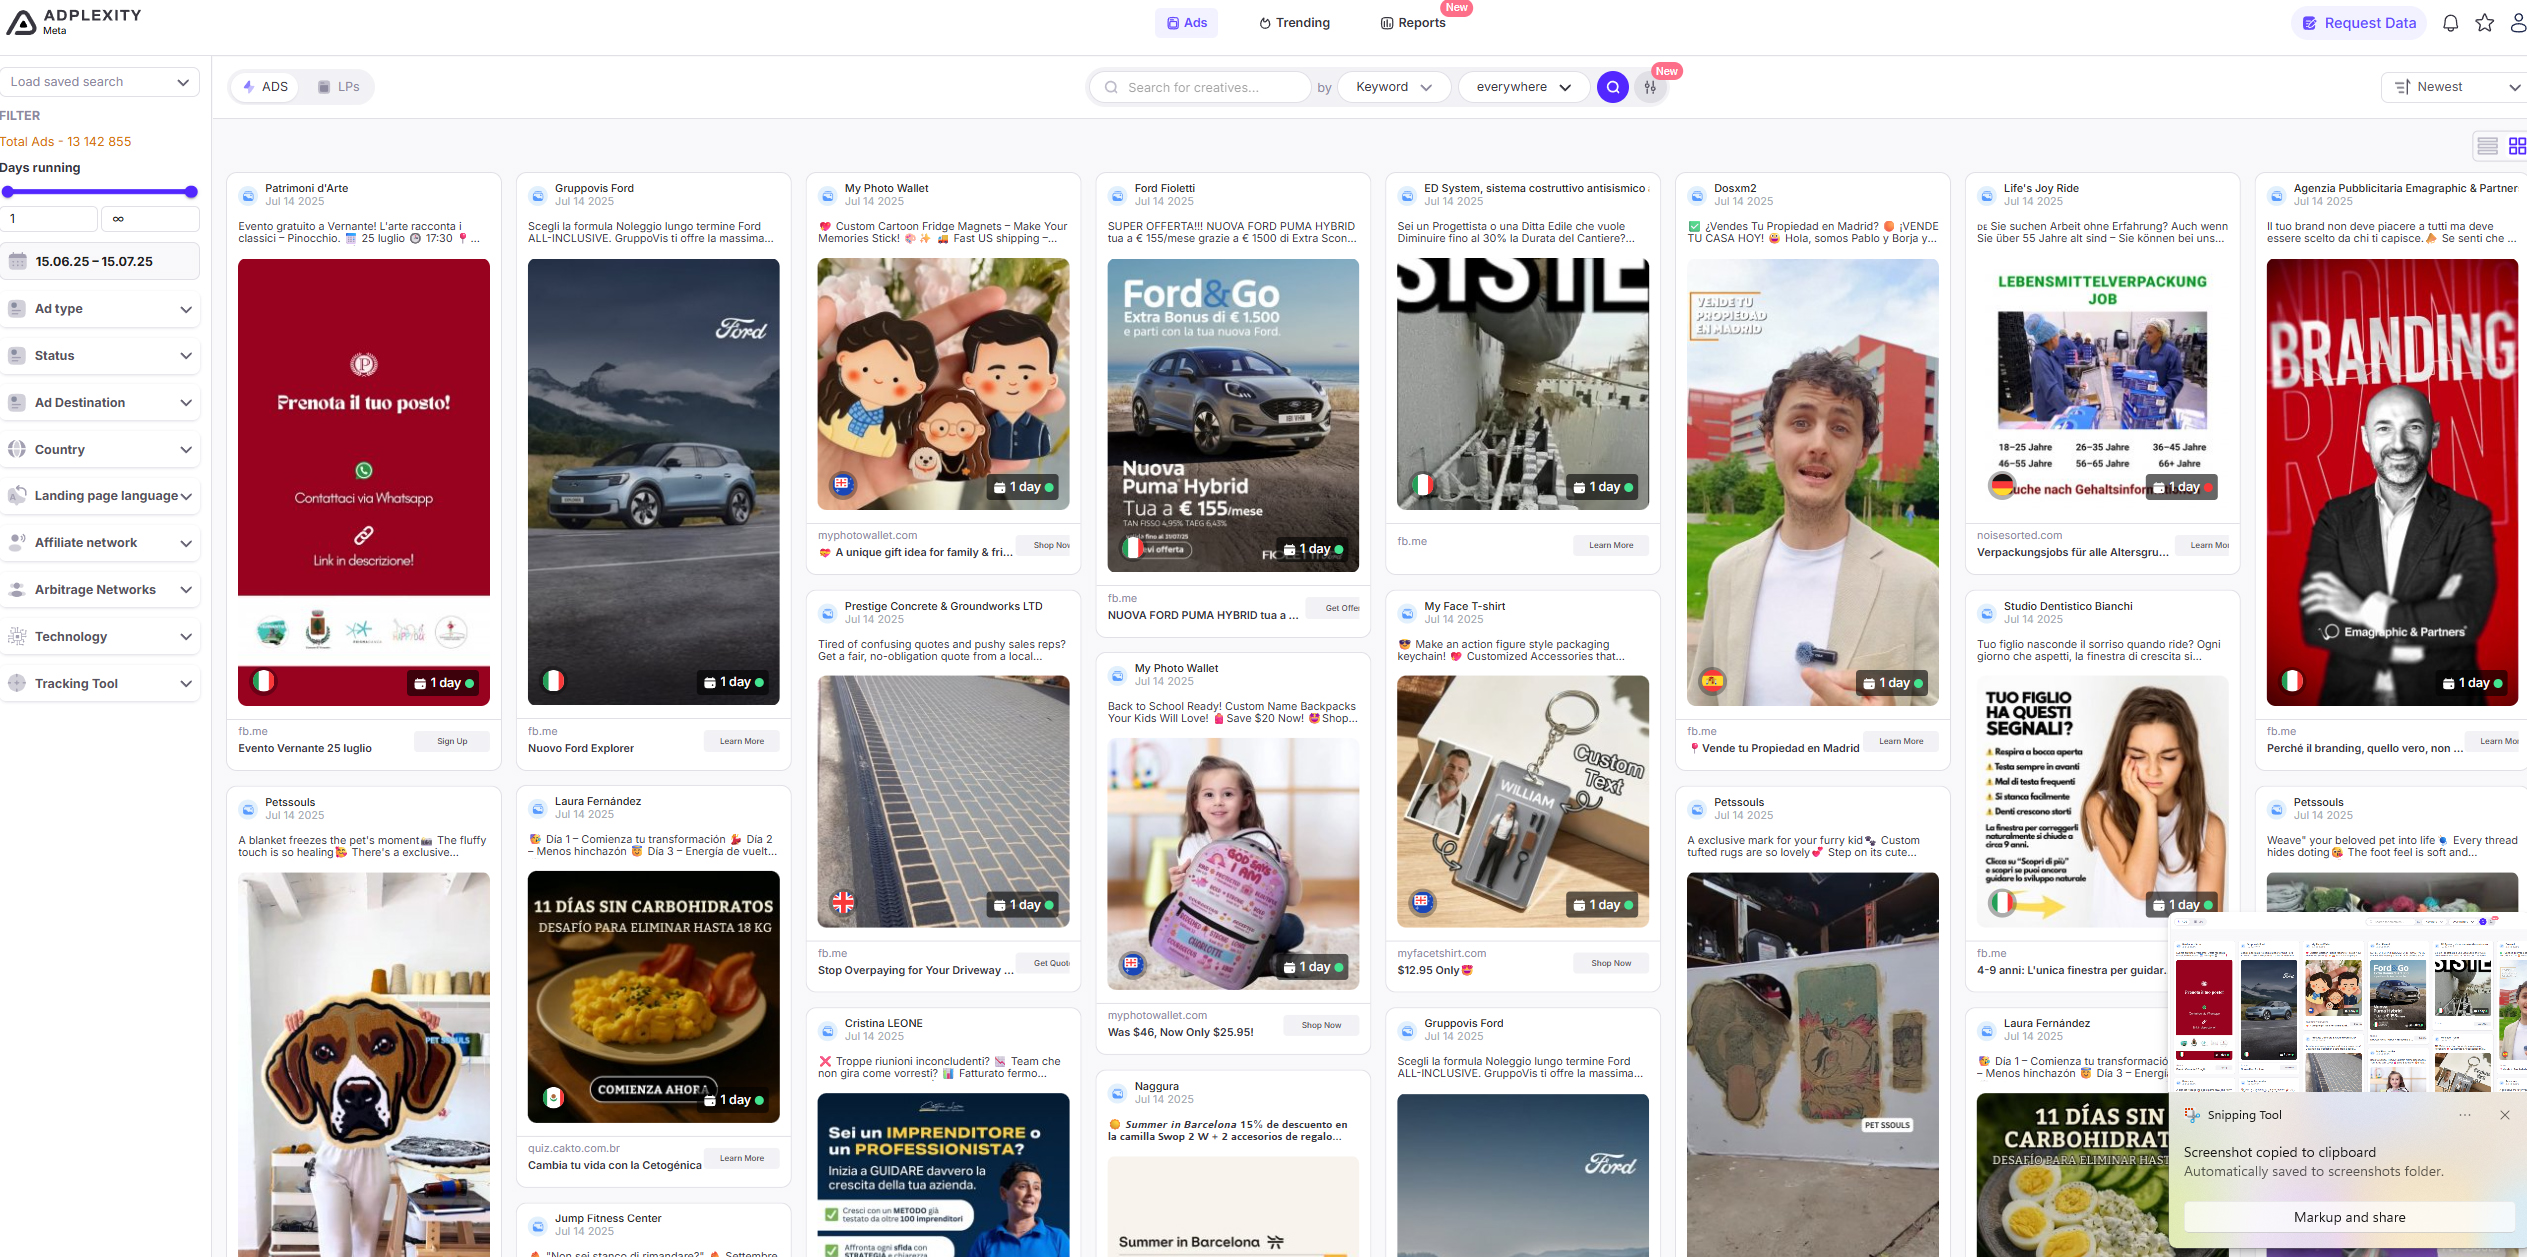The width and height of the screenshot is (2527, 1257).
Task: Expand the Status filter
Action: pyautogui.click(x=99, y=356)
